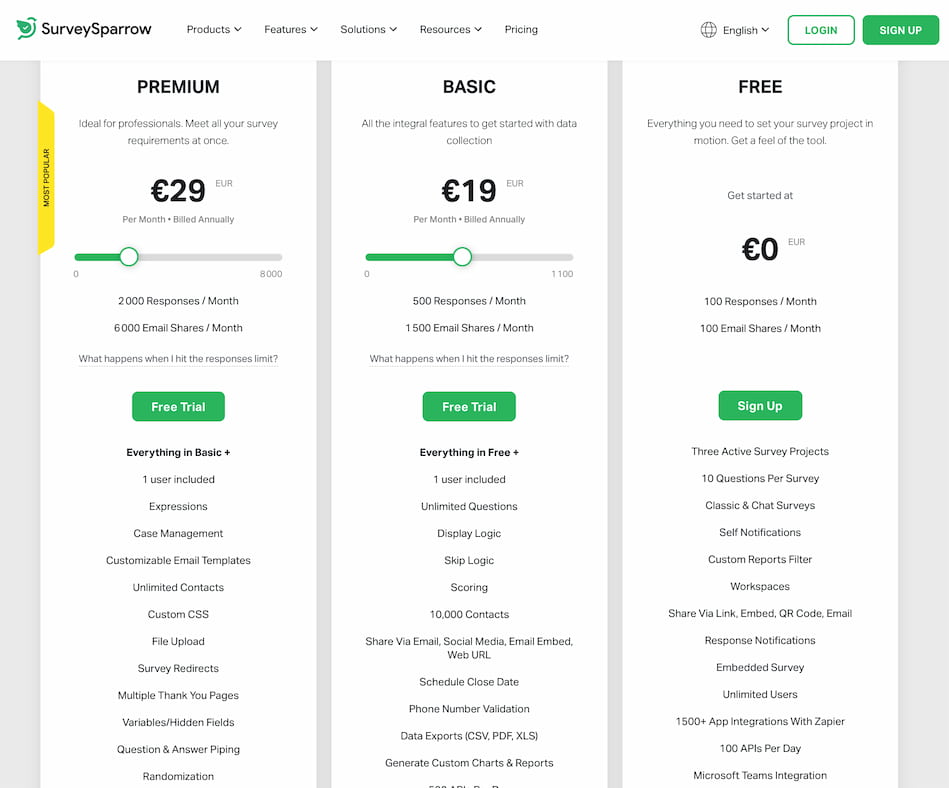949x788 pixels.
Task: Open the responses limit link under Premium
Action: pyautogui.click(x=178, y=358)
